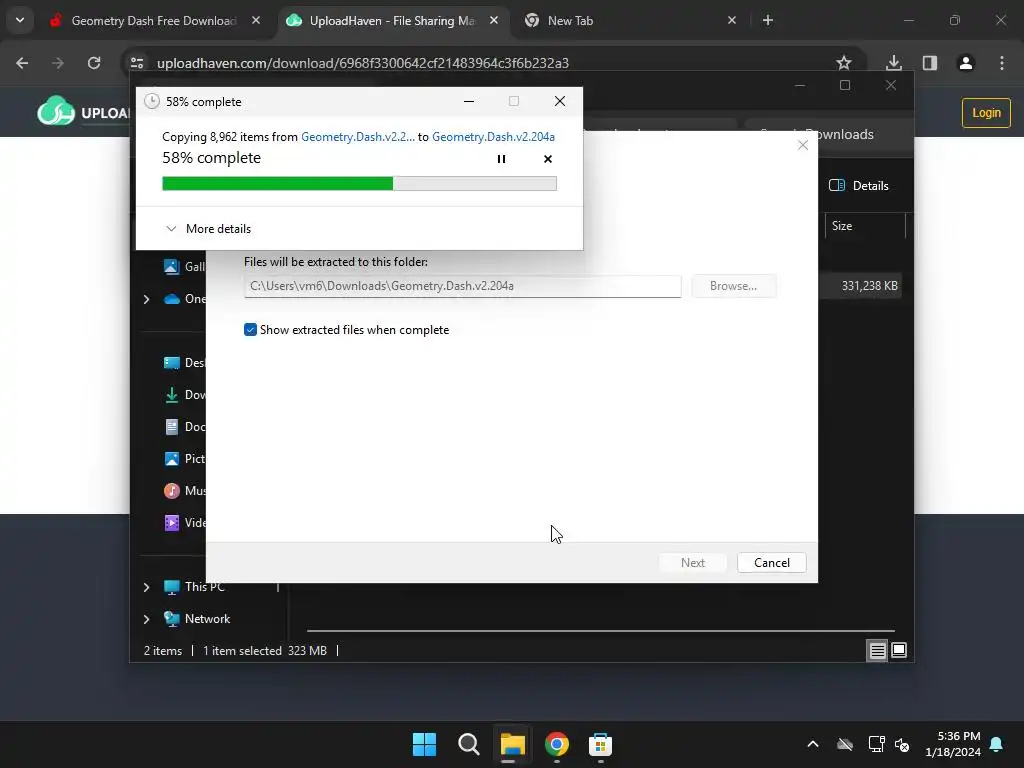Open Windows Search from taskbar

point(468,744)
